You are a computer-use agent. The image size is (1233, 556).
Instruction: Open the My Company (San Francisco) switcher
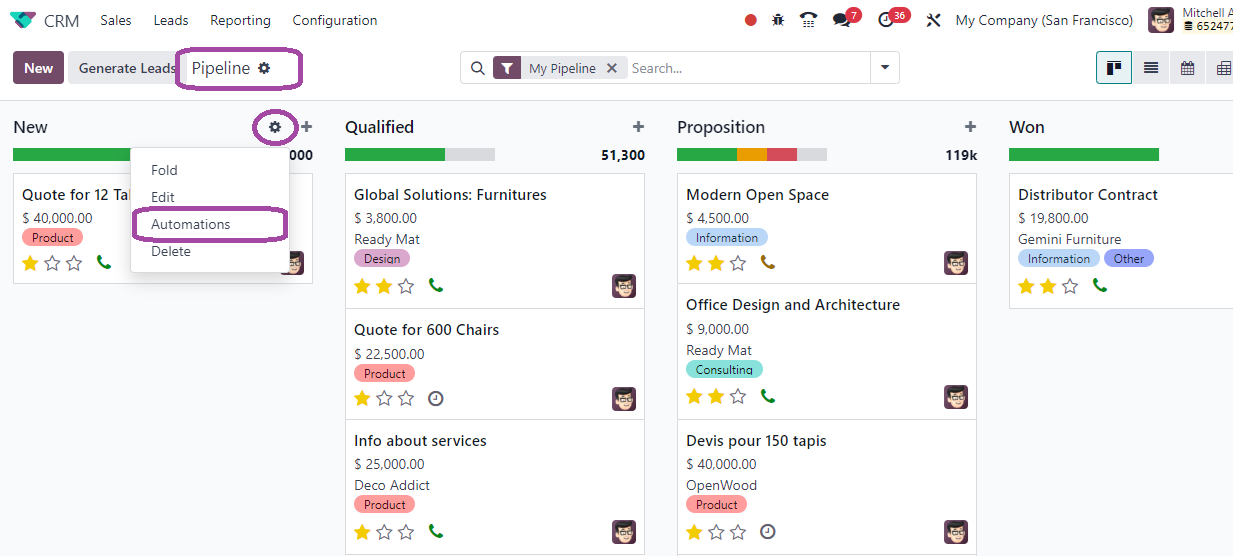click(1044, 20)
